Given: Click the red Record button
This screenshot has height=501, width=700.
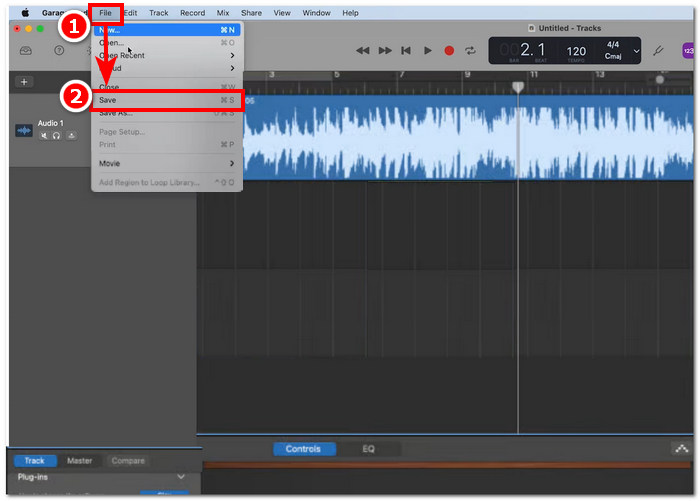Looking at the screenshot, I should [x=449, y=50].
